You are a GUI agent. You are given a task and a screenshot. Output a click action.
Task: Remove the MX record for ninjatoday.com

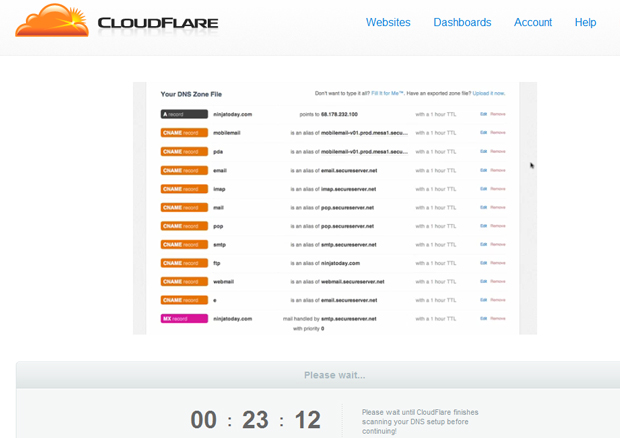[x=498, y=318]
